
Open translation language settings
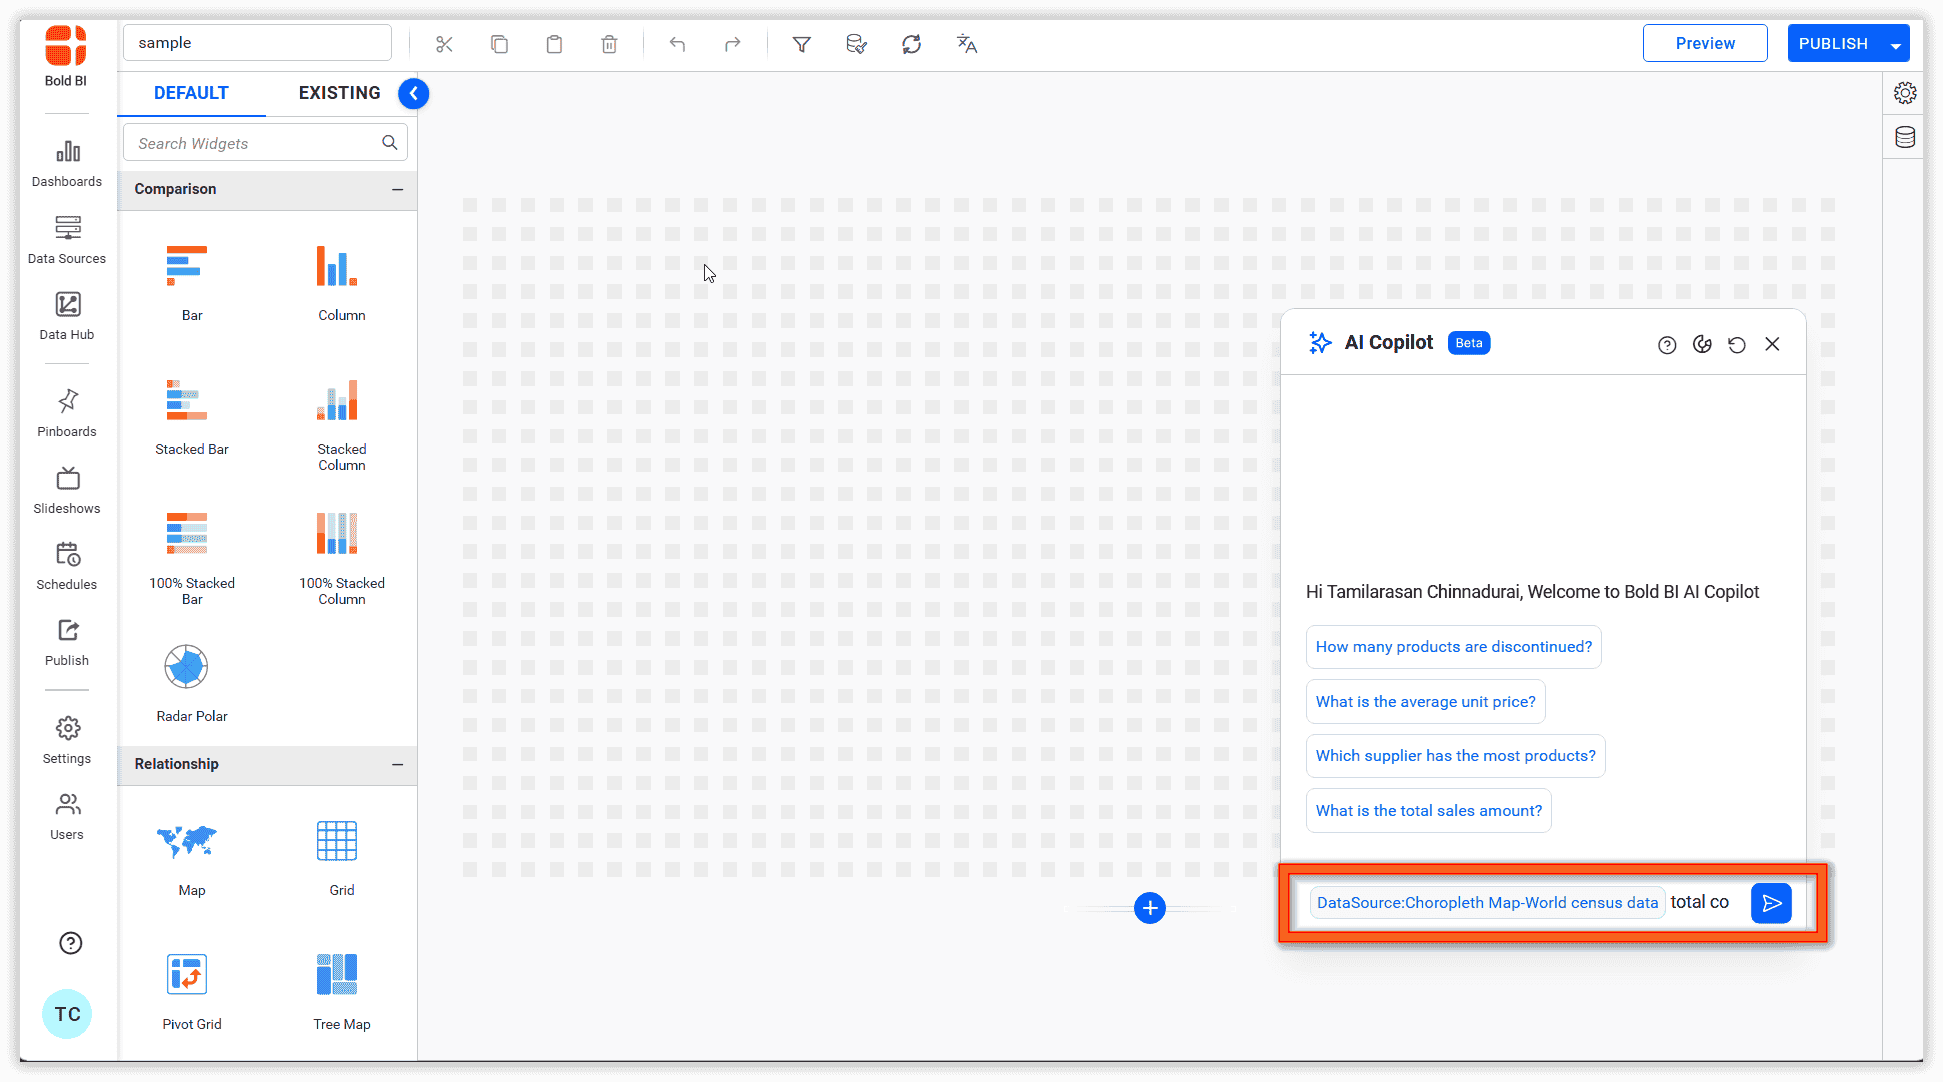pyautogui.click(x=966, y=43)
